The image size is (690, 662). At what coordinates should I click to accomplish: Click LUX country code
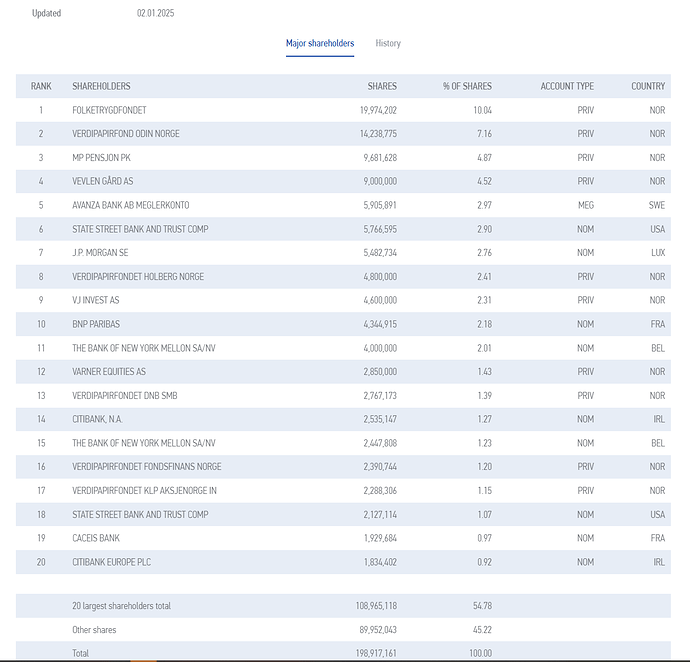click(x=658, y=253)
